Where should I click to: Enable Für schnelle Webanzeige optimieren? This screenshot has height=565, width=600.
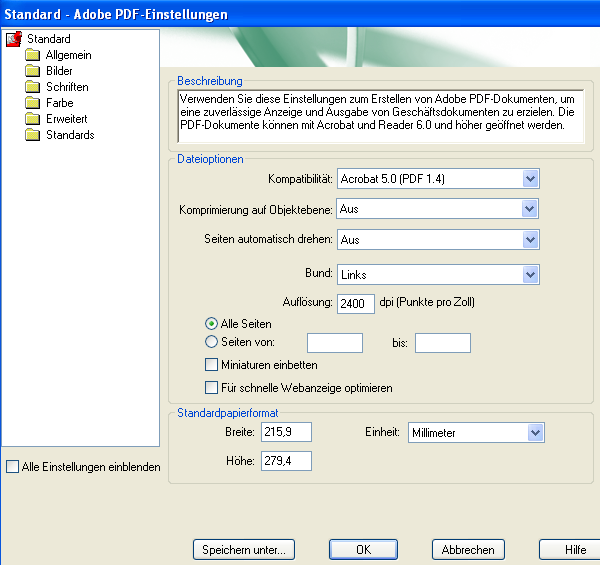[211, 388]
